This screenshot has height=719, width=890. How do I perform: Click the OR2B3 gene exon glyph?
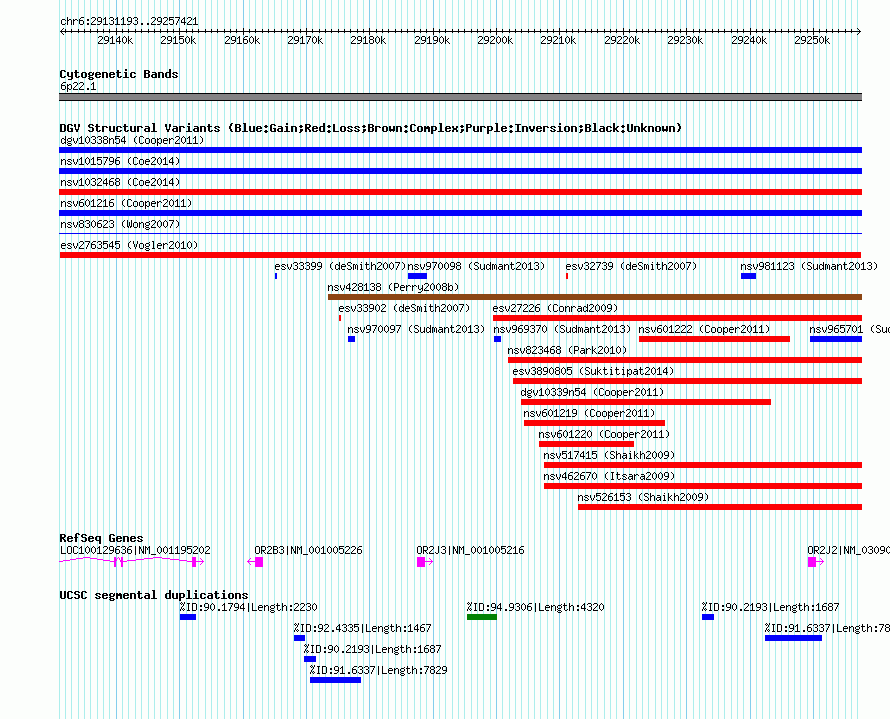click(259, 562)
